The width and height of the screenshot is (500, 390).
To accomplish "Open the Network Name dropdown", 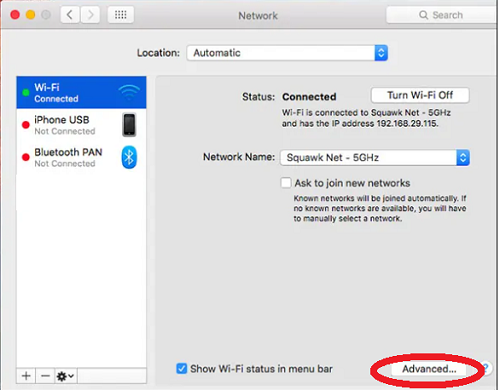I will (375, 158).
